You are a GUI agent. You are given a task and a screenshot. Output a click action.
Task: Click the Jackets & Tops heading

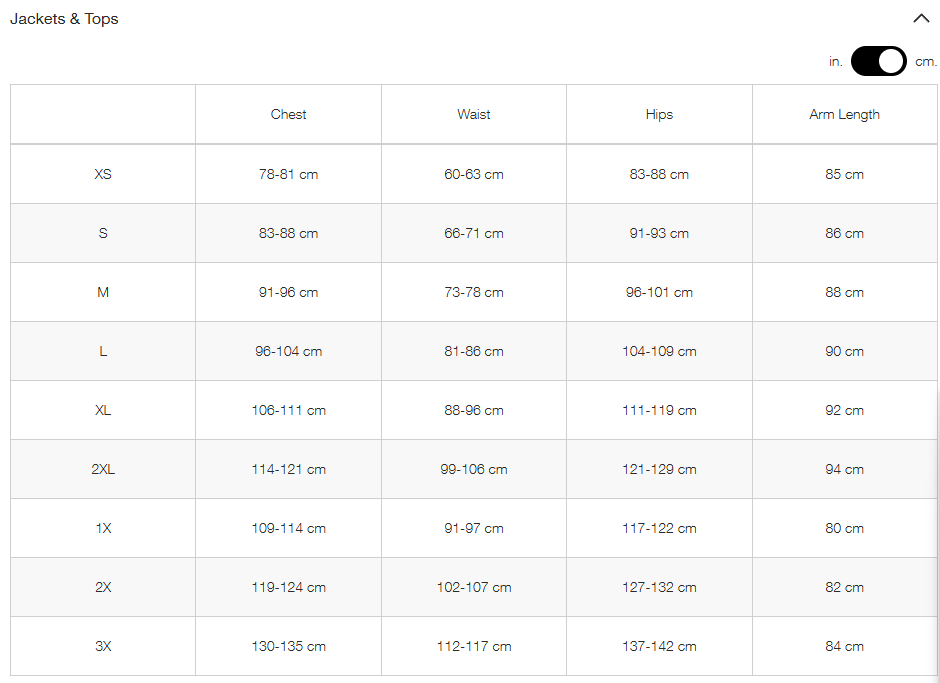tap(64, 19)
